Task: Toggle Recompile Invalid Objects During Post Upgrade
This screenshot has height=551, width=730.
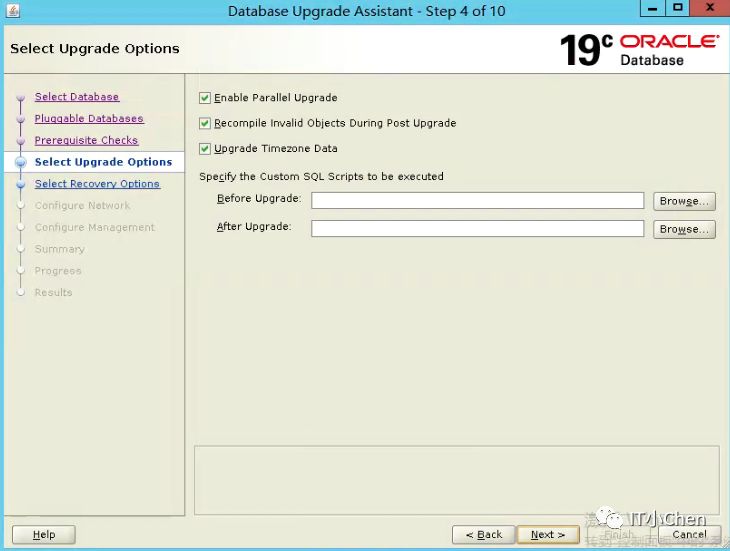Action: click(x=204, y=123)
